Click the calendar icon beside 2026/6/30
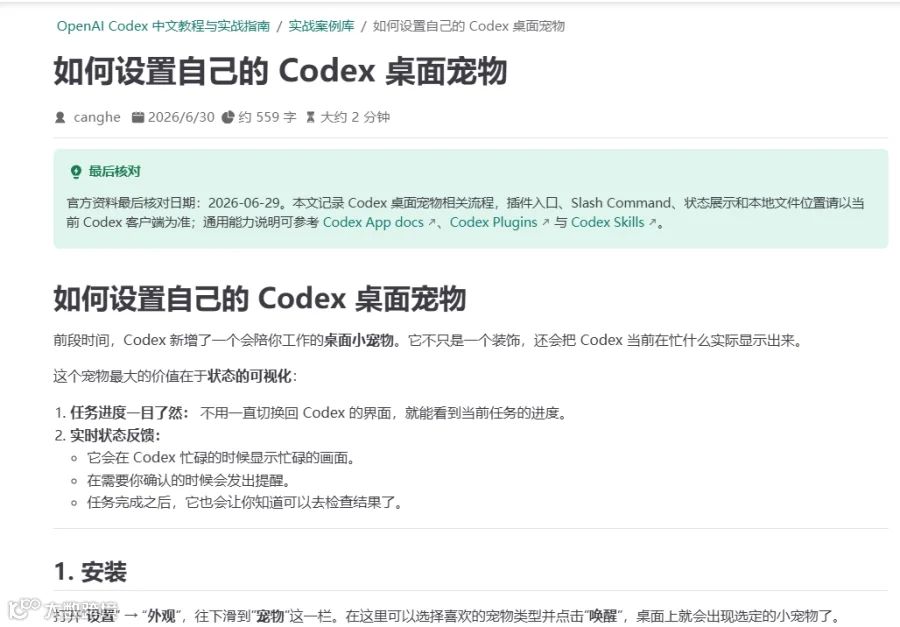This screenshot has width=900, height=627. [x=138, y=117]
